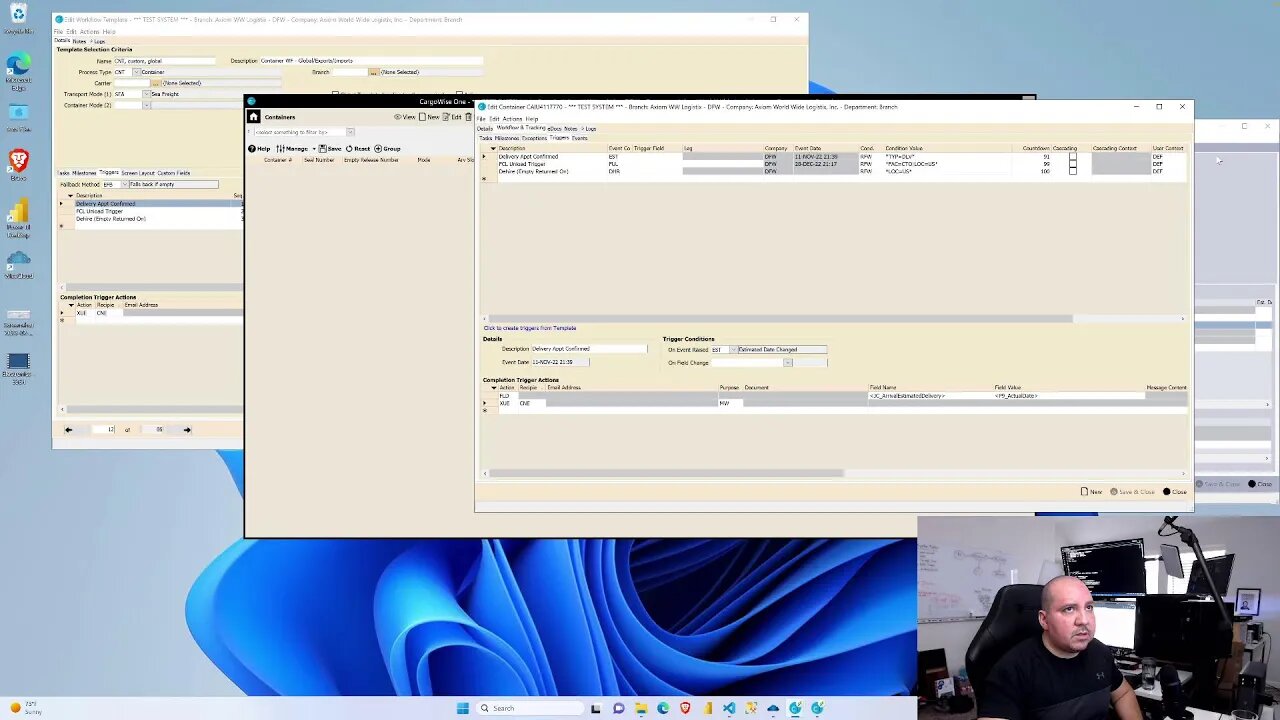Select 'Dehire (Empty Returned On)' in Workflow Template
Screen dimensions: 1280x720
pos(110,219)
